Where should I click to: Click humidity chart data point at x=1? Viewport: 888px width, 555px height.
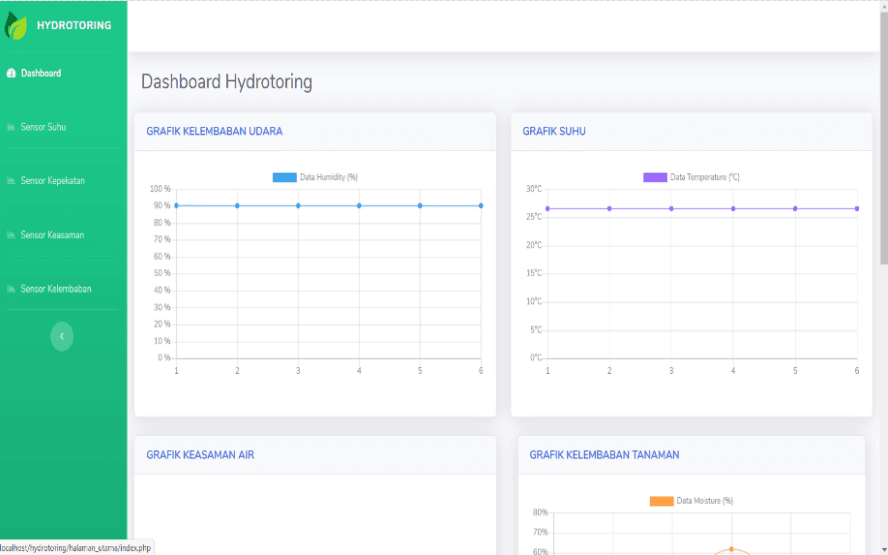point(176,206)
